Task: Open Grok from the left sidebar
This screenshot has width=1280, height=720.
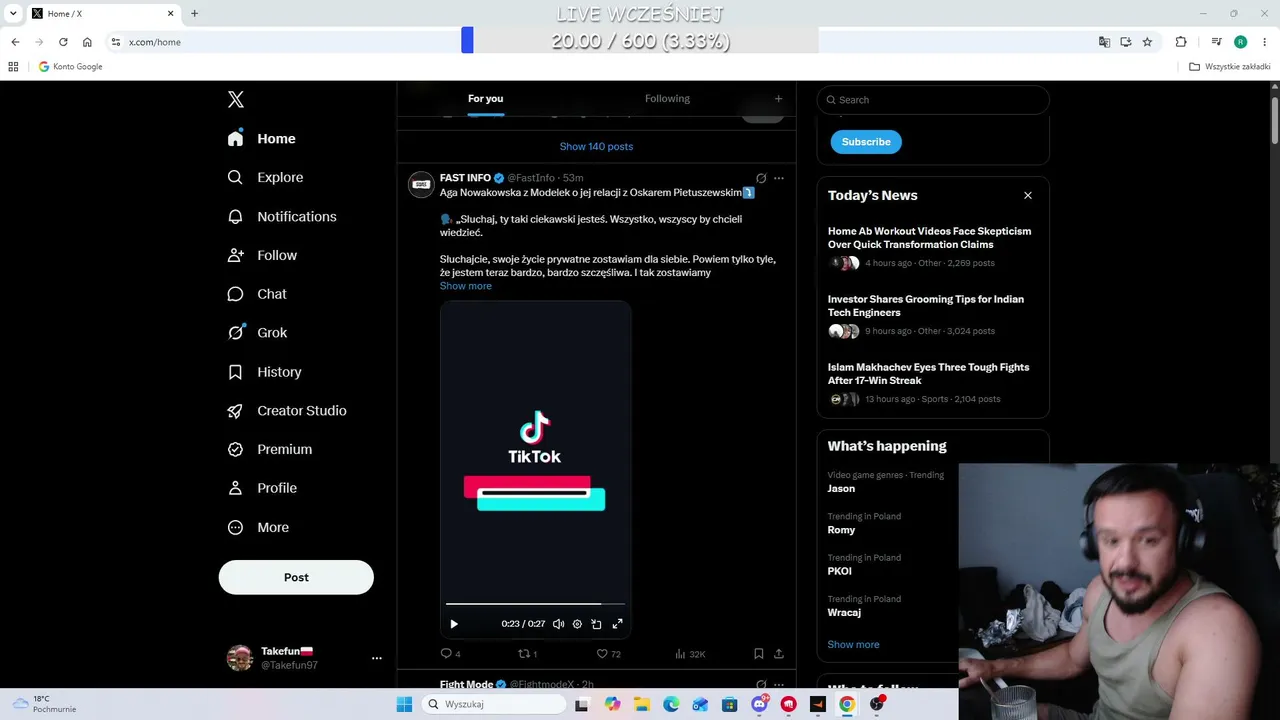Action: pyautogui.click(x=258, y=333)
